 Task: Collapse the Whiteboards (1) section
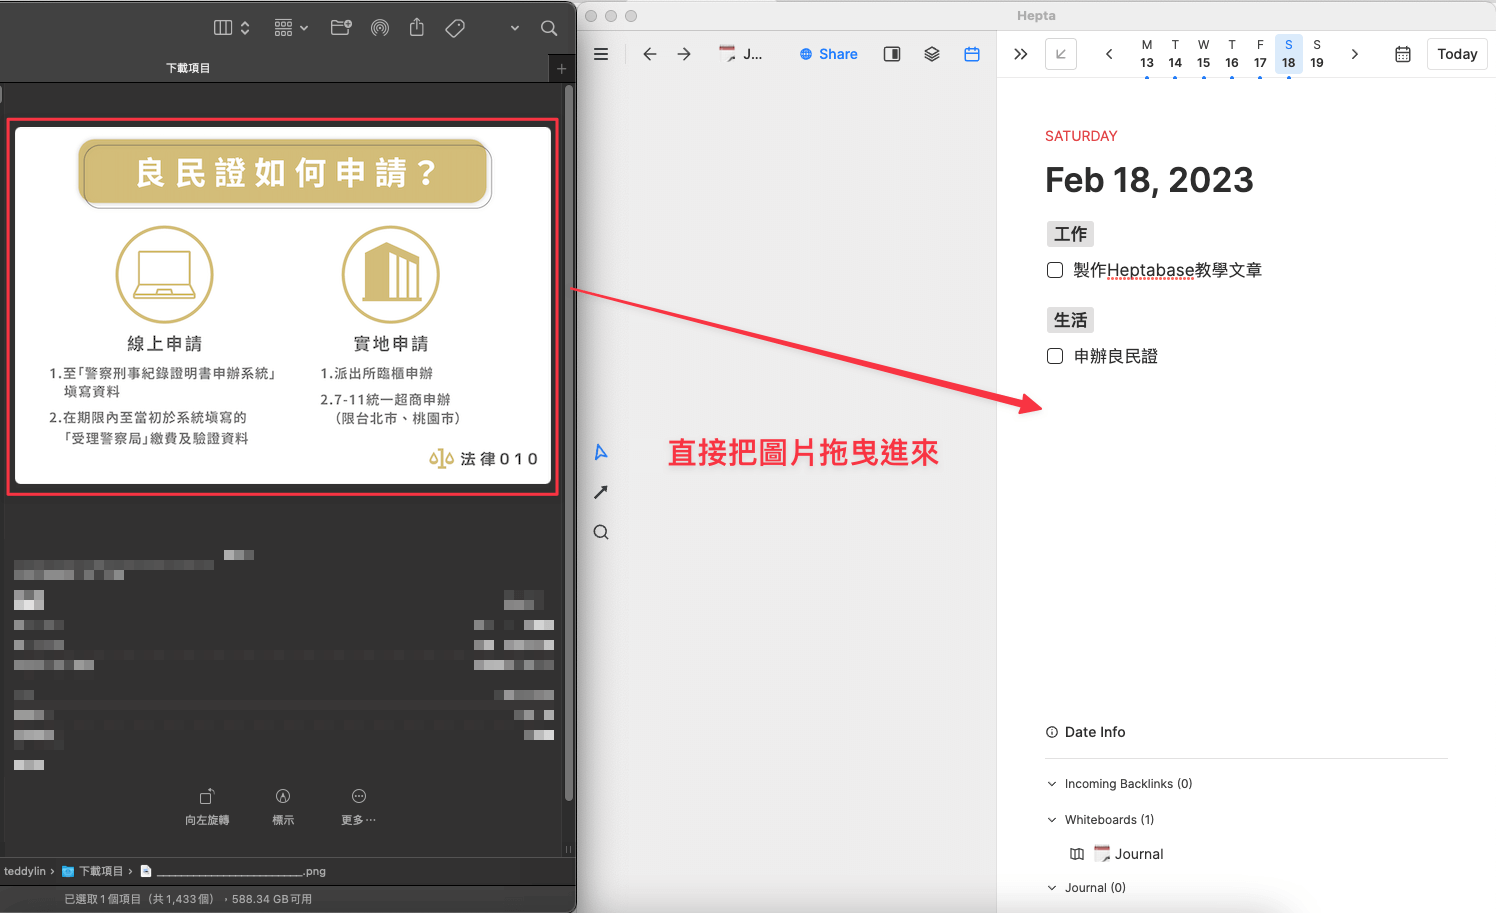click(x=1052, y=820)
